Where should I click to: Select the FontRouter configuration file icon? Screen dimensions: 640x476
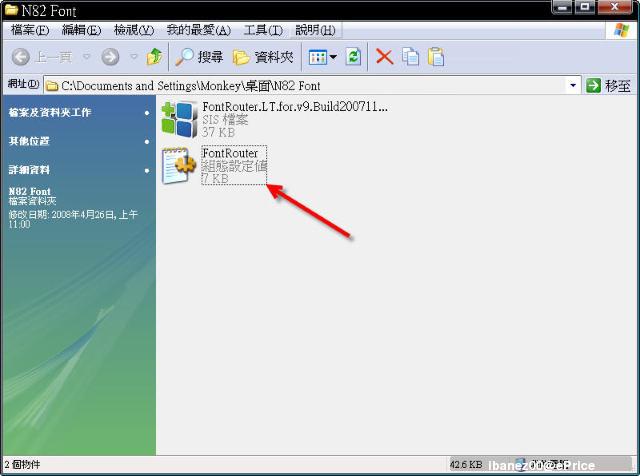tap(179, 166)
